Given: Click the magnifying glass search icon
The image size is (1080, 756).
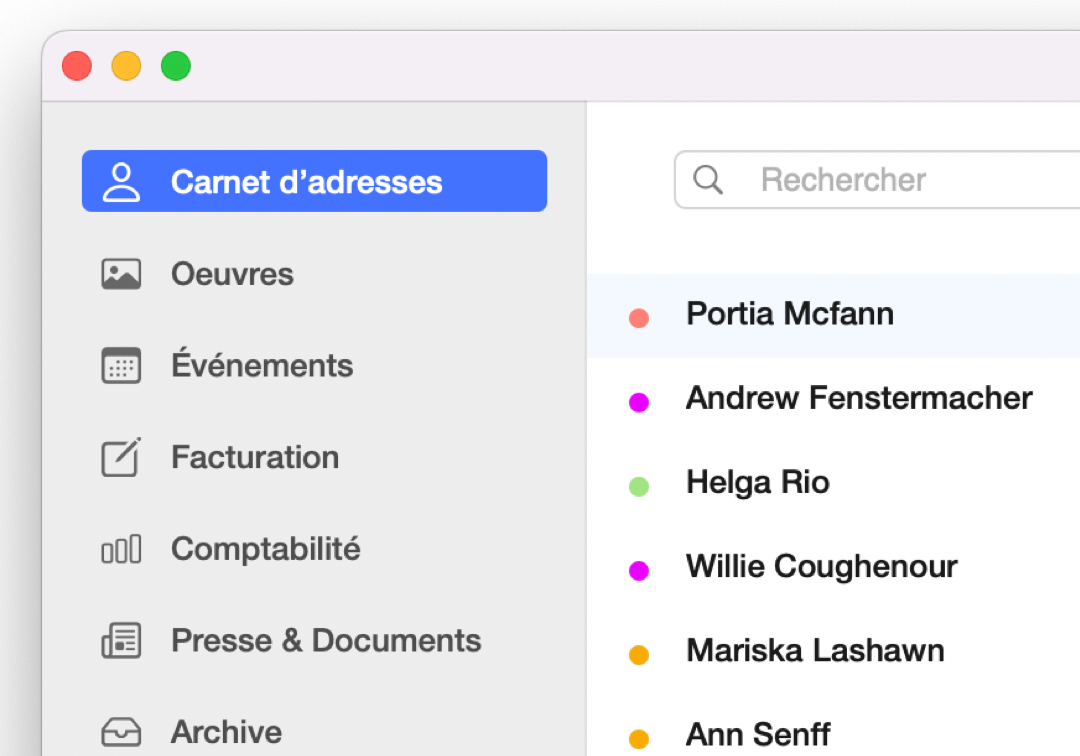Looking at the screenshot, I should point(708,180).
